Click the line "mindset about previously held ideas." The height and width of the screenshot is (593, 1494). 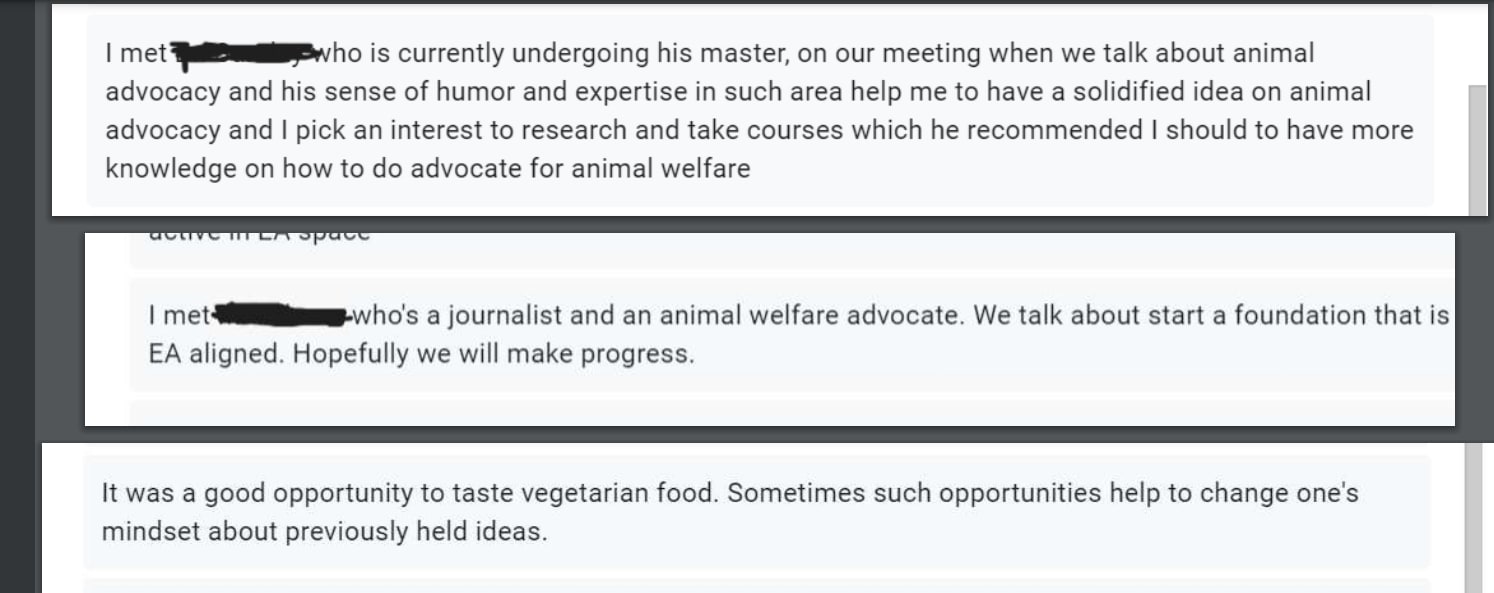pyautogui.click(x=325, y=531)
